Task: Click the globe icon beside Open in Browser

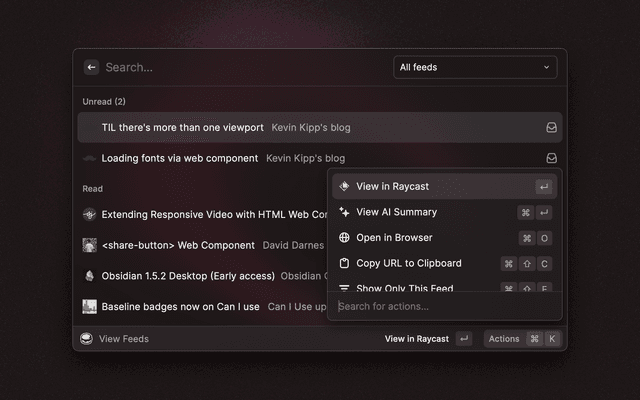Action: (x=344, y=238)
